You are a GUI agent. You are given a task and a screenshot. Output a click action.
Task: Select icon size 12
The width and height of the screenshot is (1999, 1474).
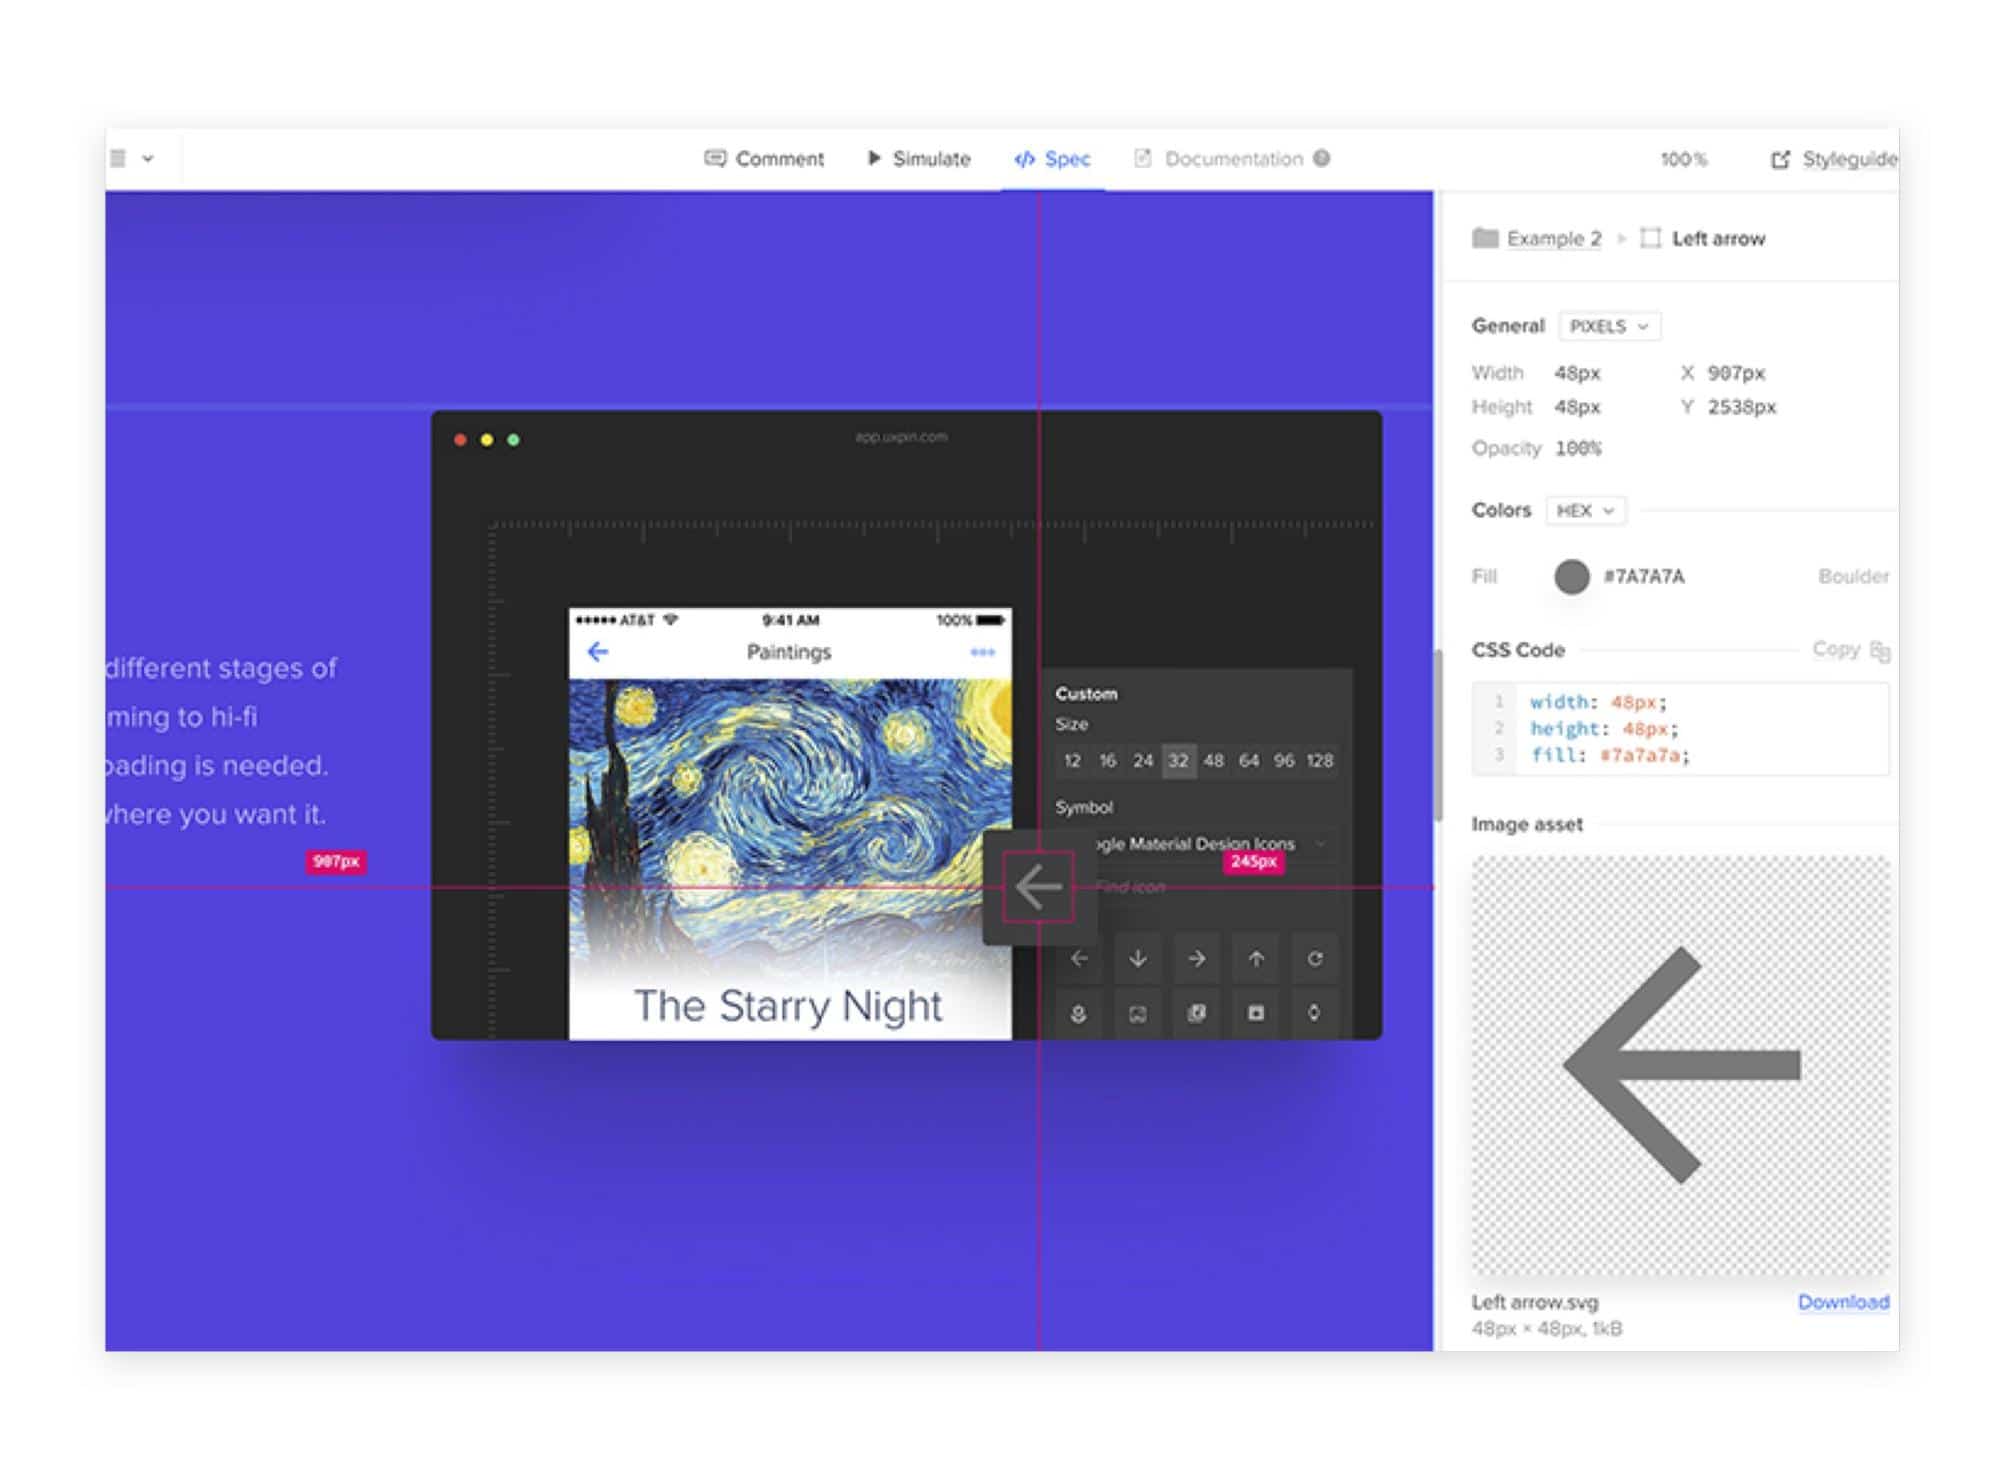1072,761
